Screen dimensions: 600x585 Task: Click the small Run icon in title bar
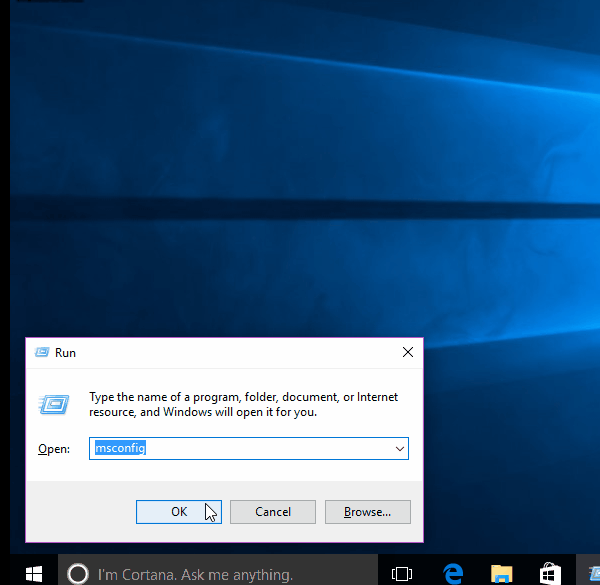[x=42, y=352]
